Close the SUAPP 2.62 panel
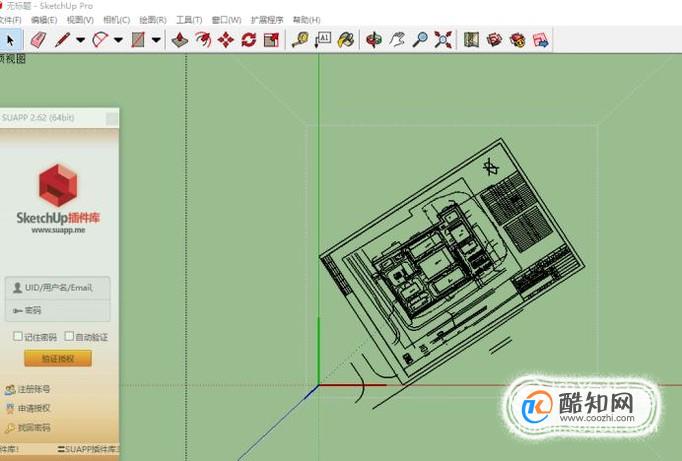The height and width of the screenshot is (461, 682). point(112,118)
